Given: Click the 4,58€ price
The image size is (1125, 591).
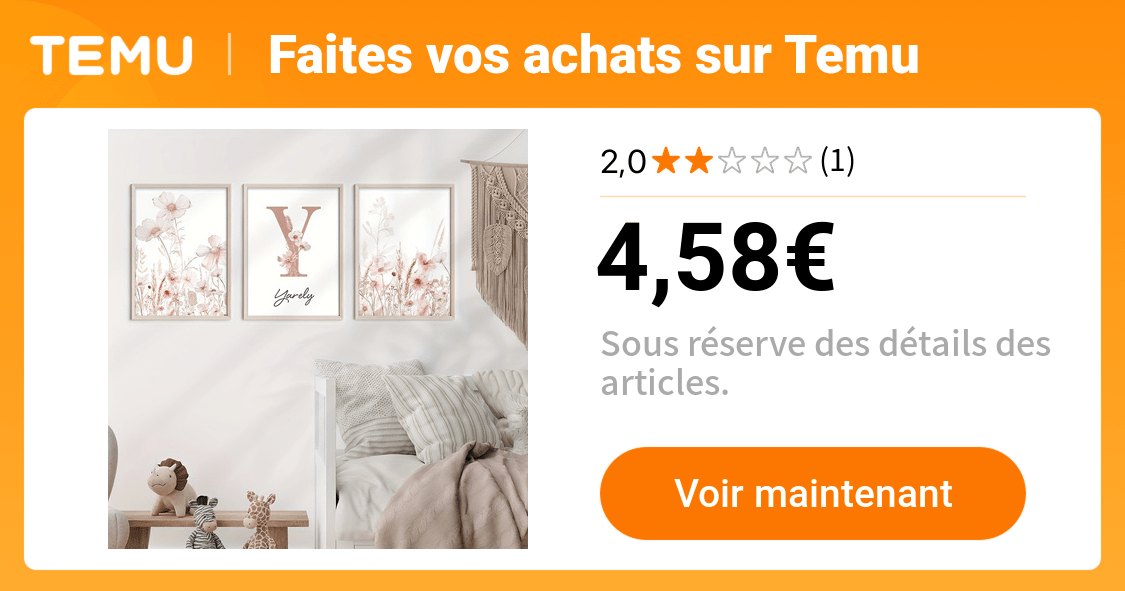Looking at the screenshot, I should 716,258.
